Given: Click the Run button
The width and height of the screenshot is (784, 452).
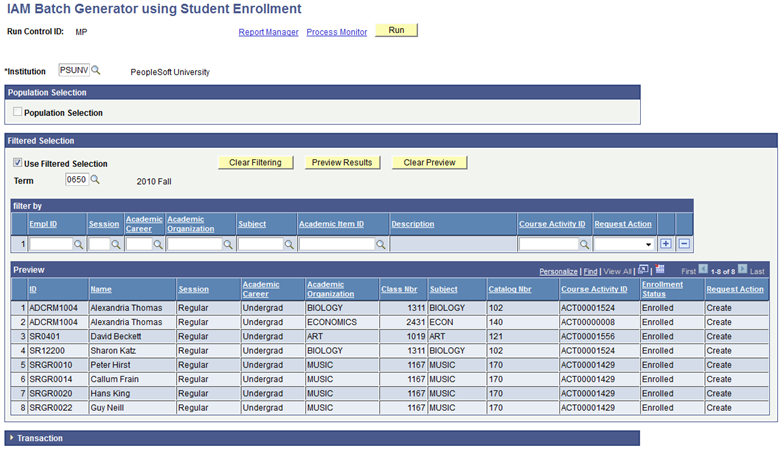Looking at the screenshot, I should point(396,30).
